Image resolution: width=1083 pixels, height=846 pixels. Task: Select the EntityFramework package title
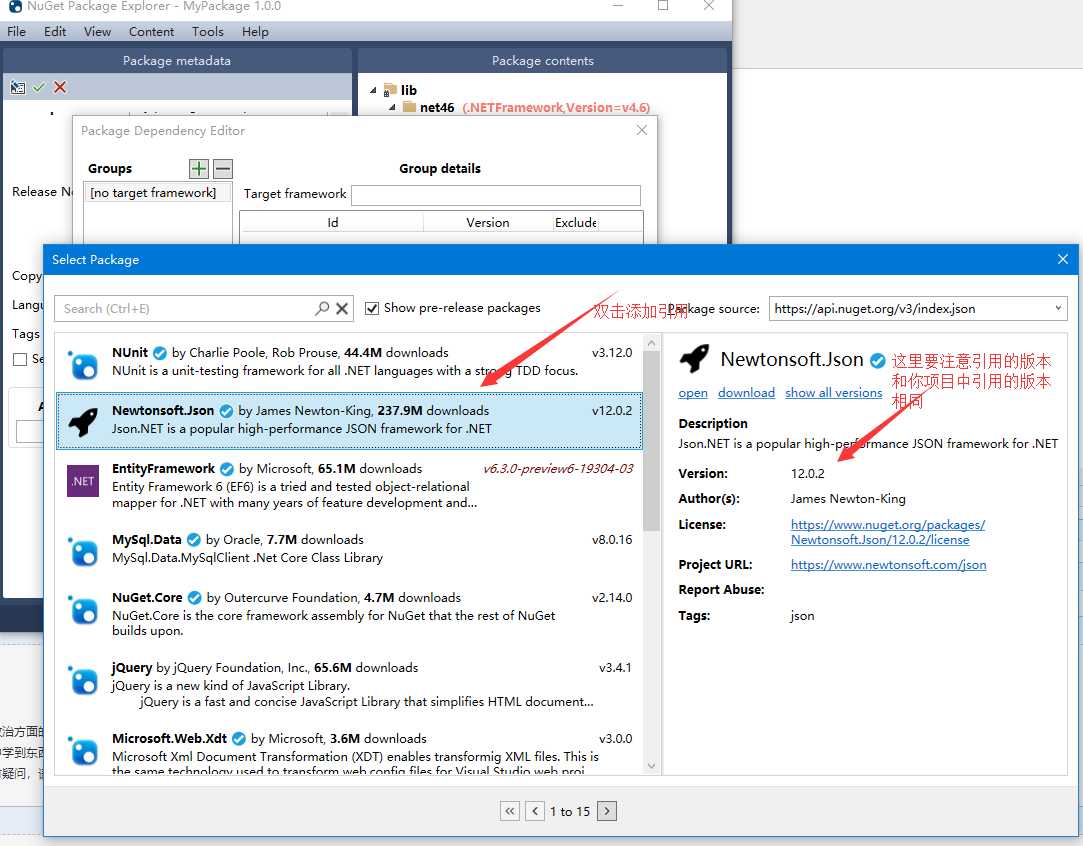tap(163, 468)
